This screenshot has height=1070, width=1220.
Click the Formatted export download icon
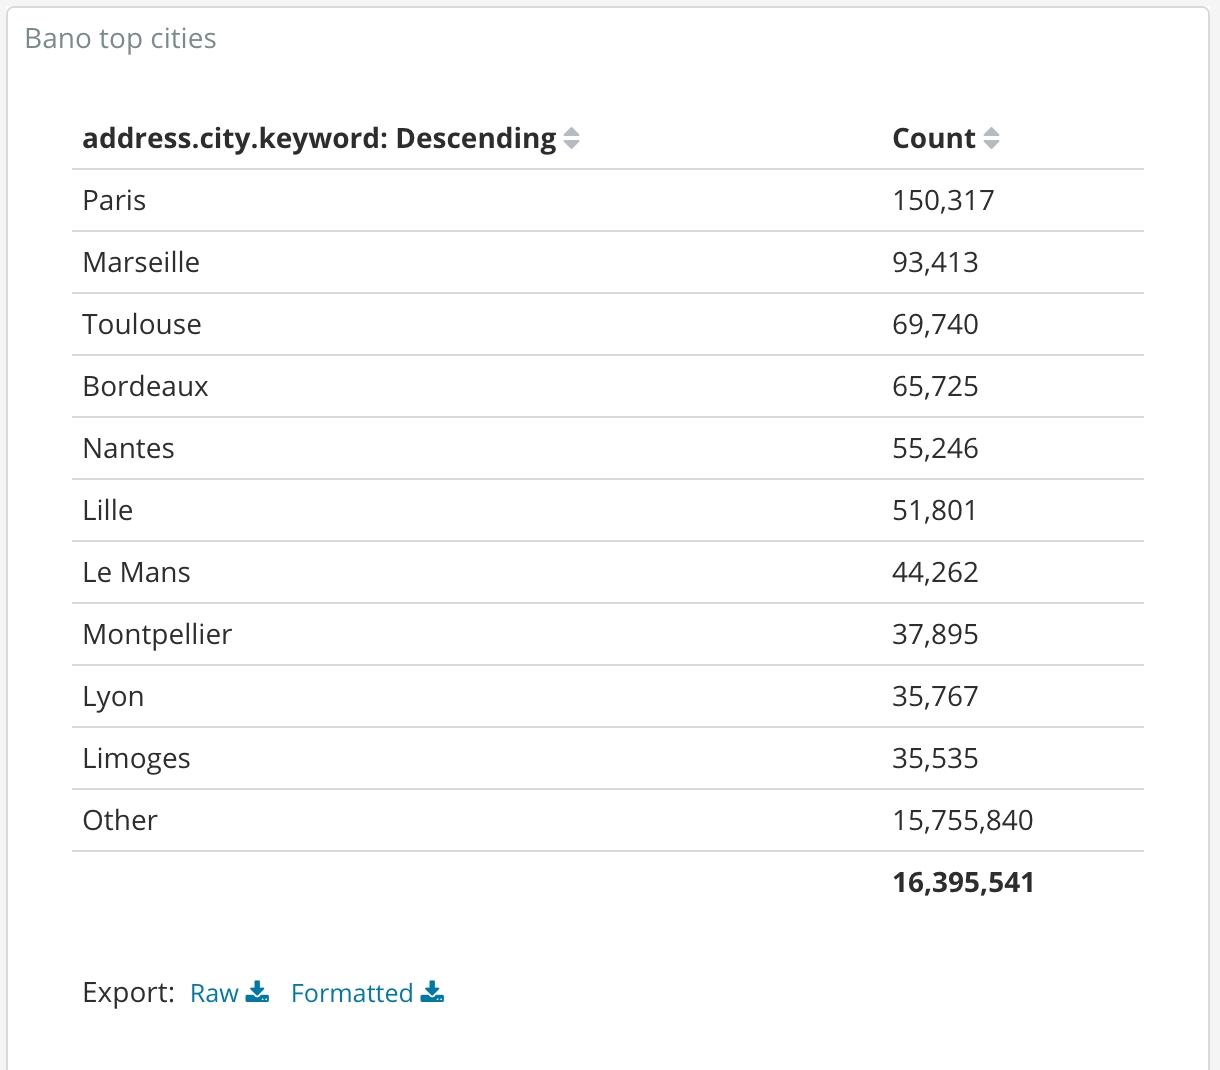(432, 992)
